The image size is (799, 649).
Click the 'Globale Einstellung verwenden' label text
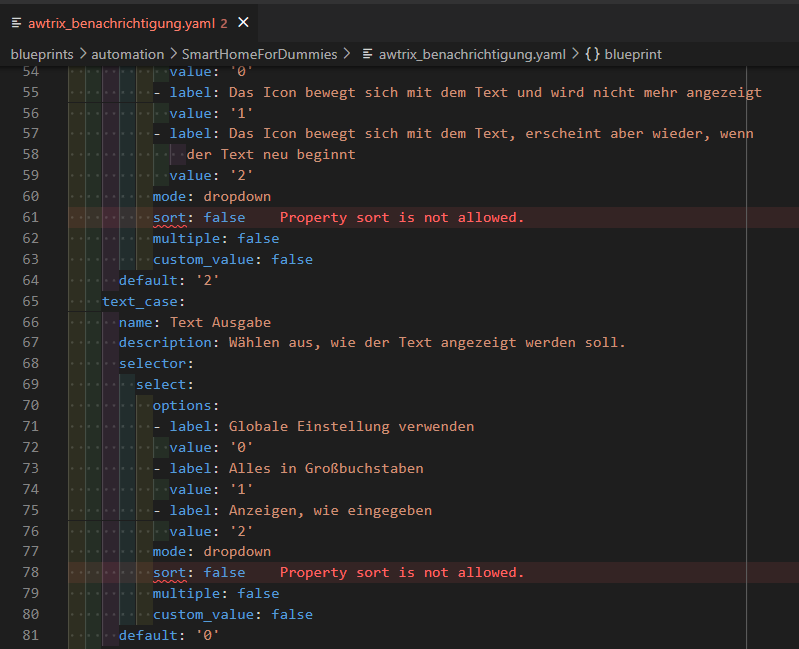350,427
